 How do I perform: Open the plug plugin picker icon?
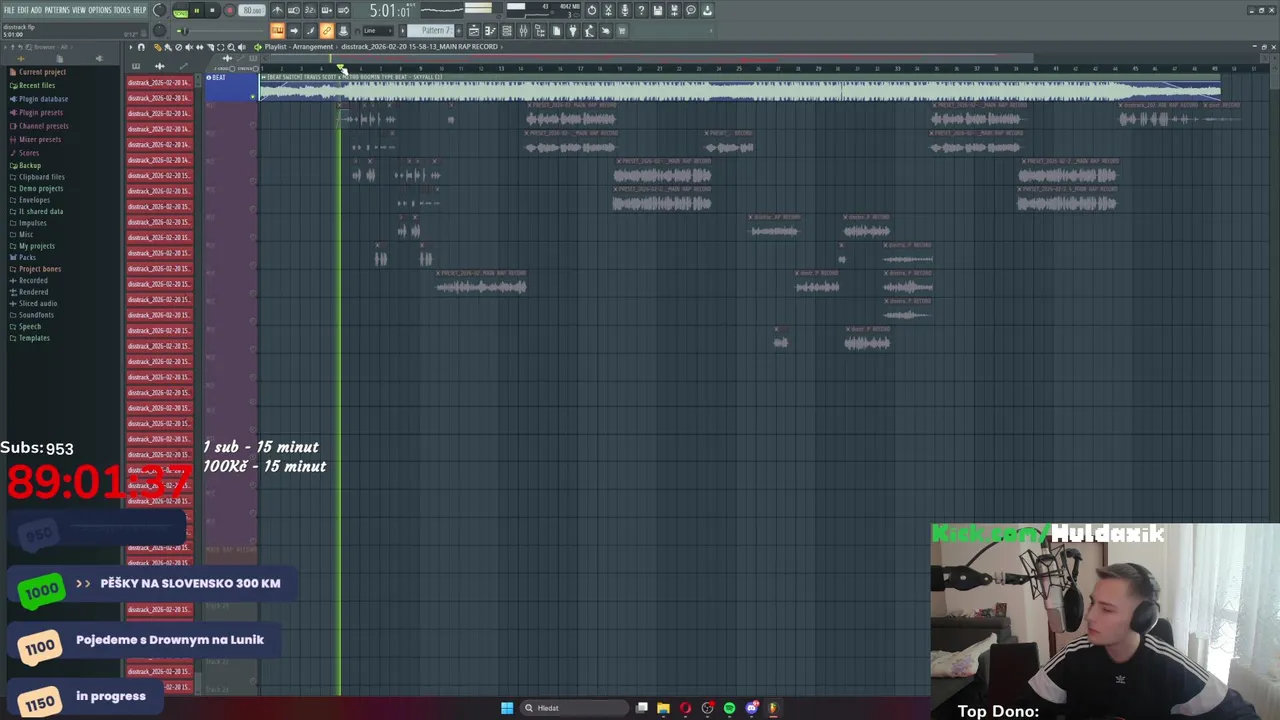click(573, 31)
